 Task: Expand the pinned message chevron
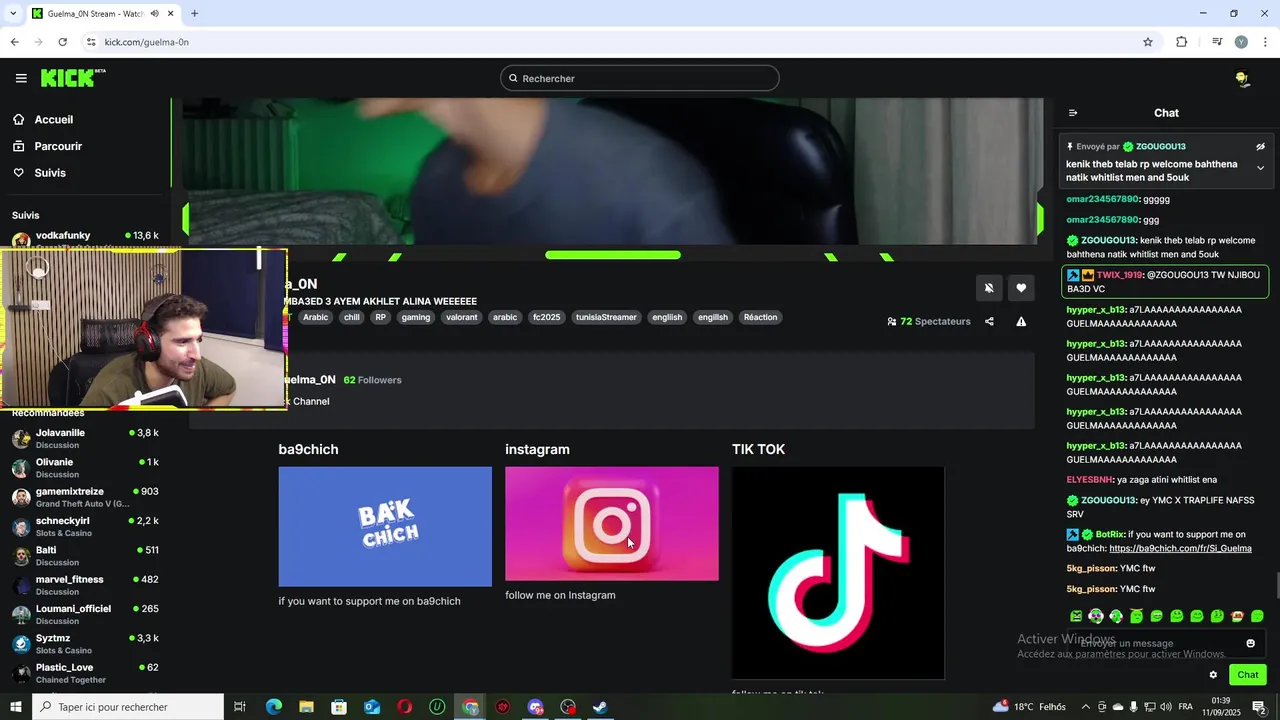(x=1260, y=168)
